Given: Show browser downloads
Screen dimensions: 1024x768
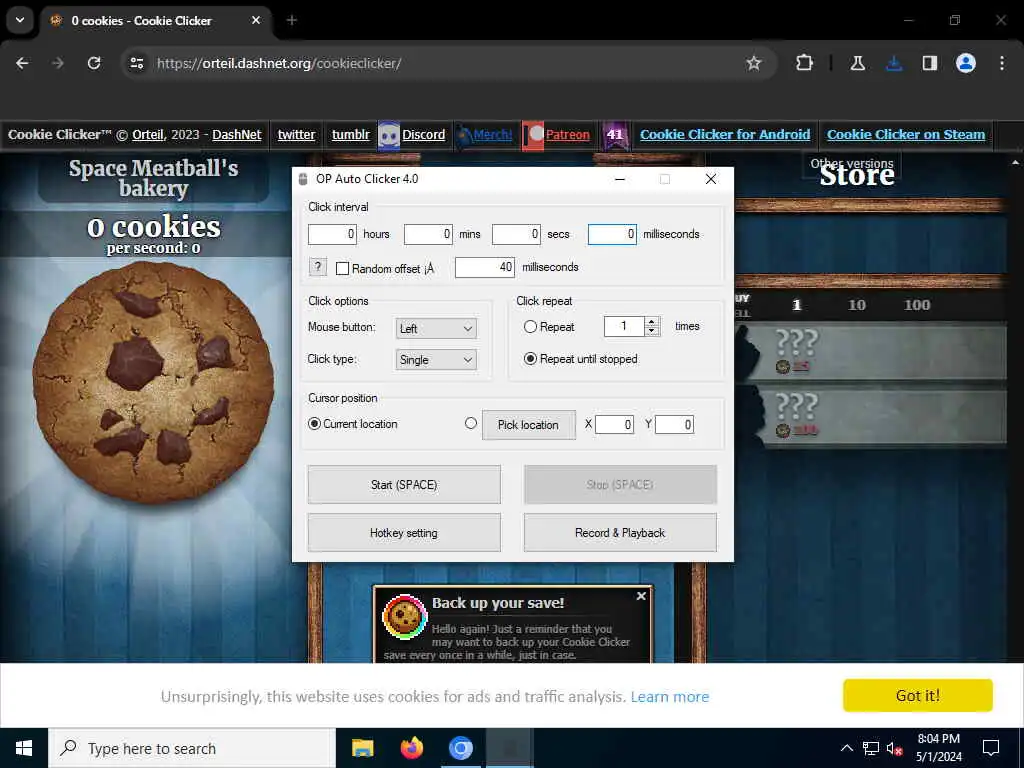Looking at the screenshot, I should 894,63.
